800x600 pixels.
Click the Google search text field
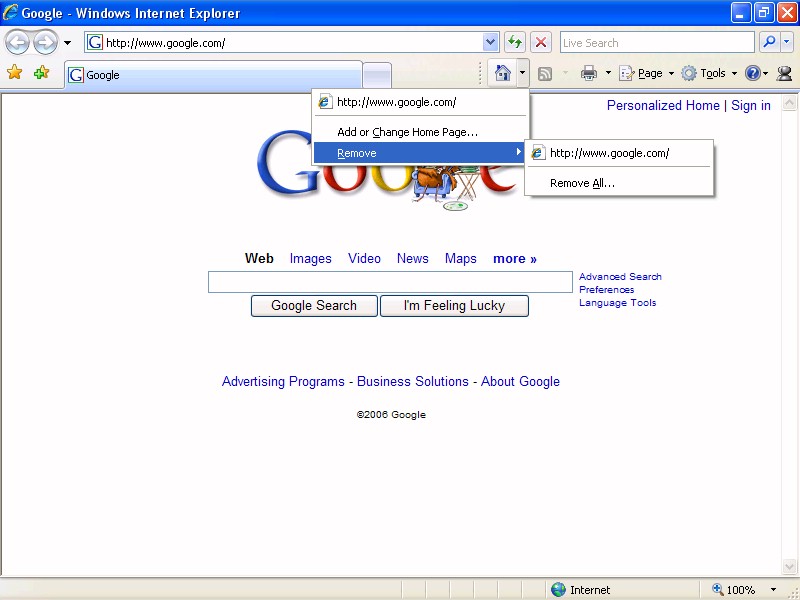(x=390, y=282)
